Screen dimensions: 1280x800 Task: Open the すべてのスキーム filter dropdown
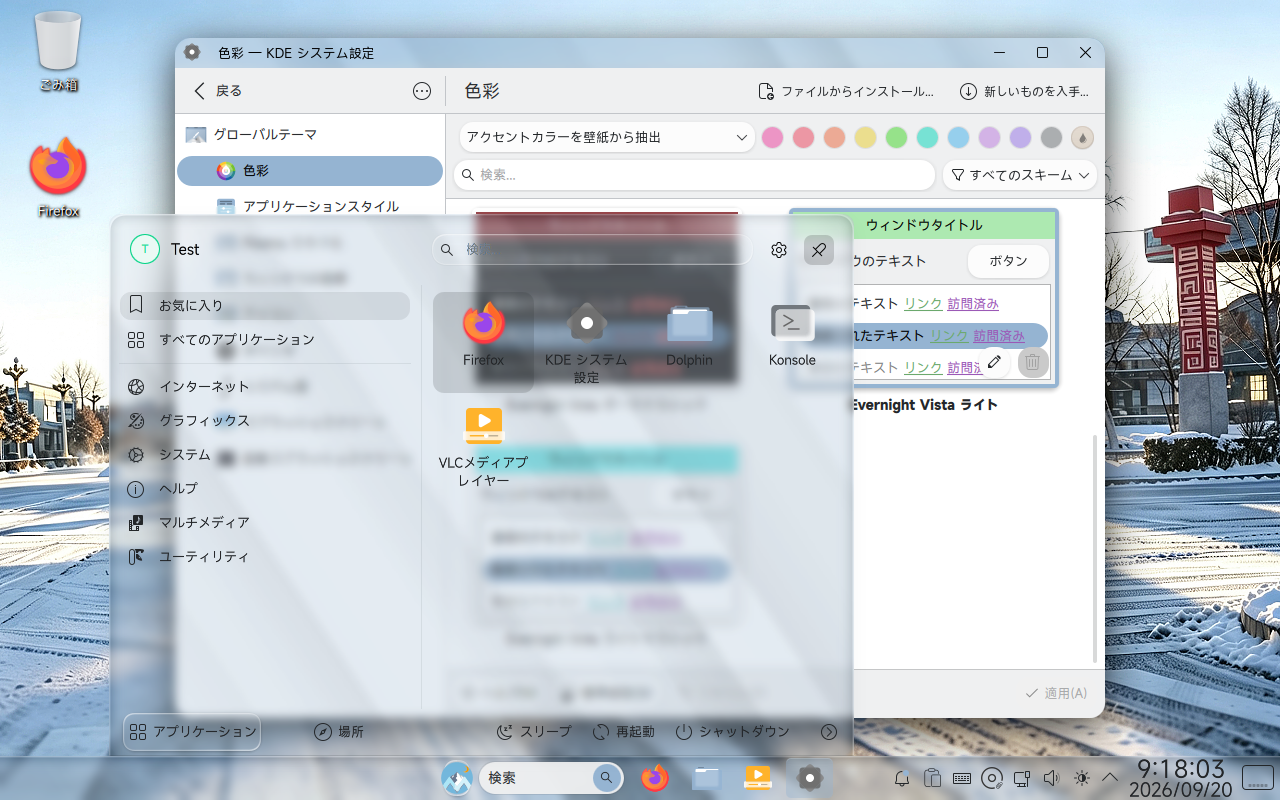click(x=1020, y=175)
